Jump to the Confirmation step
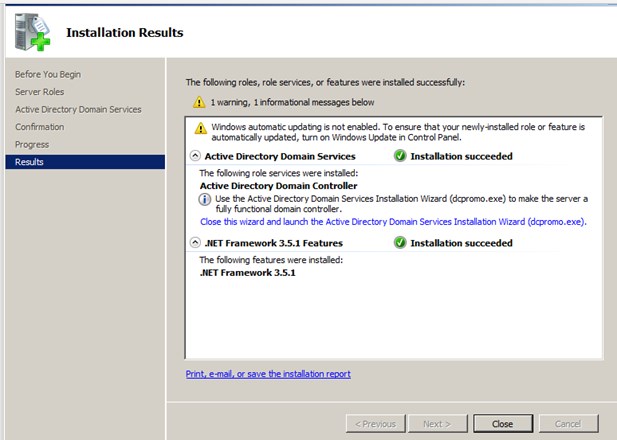Viewport: 617px width, 440px height. click(40, 127)
